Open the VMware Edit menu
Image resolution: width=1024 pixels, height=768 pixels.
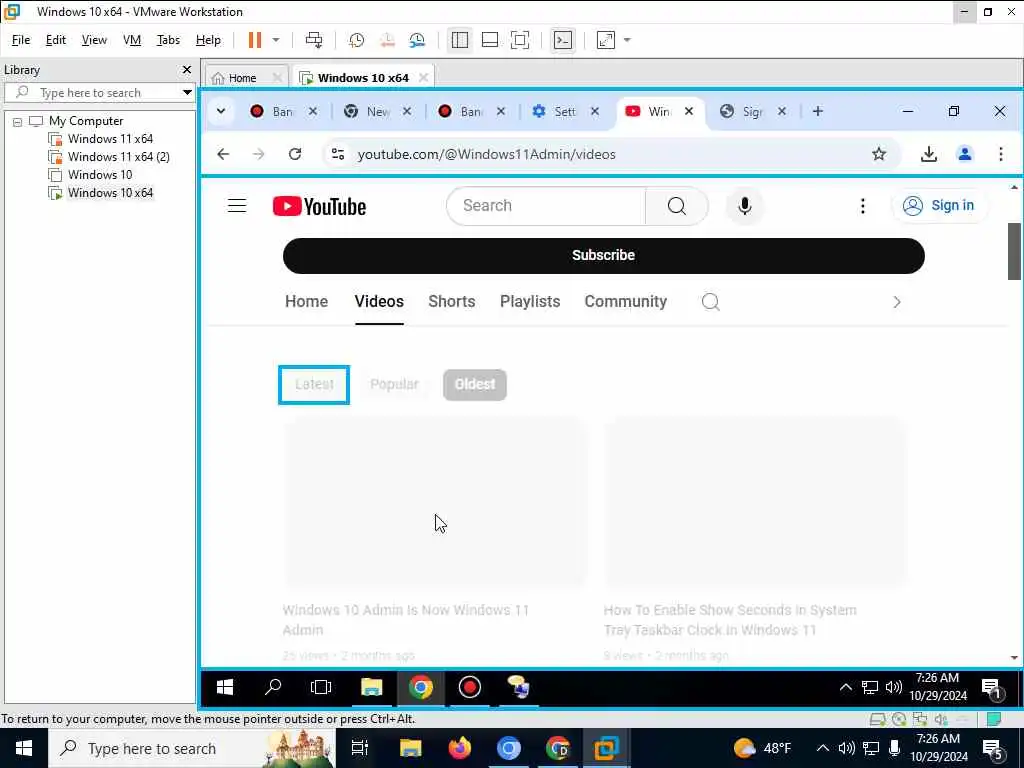click(x=56, y=40)
